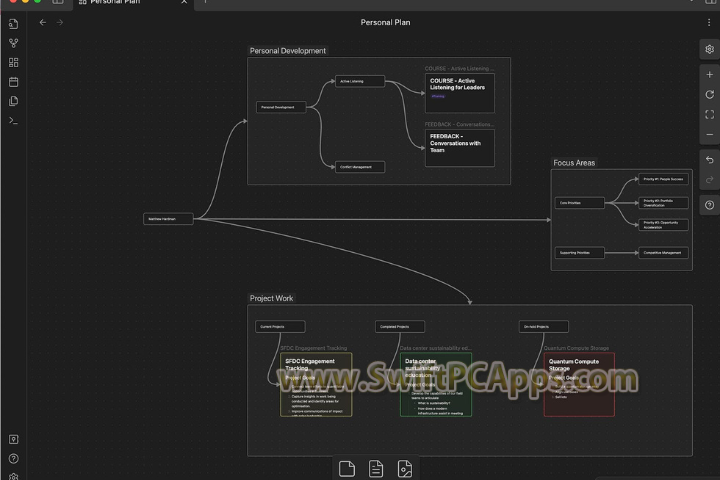Viewport: 720px width, 480px height.
Task: Select the Current Projects node
Action: coord(280,327)
